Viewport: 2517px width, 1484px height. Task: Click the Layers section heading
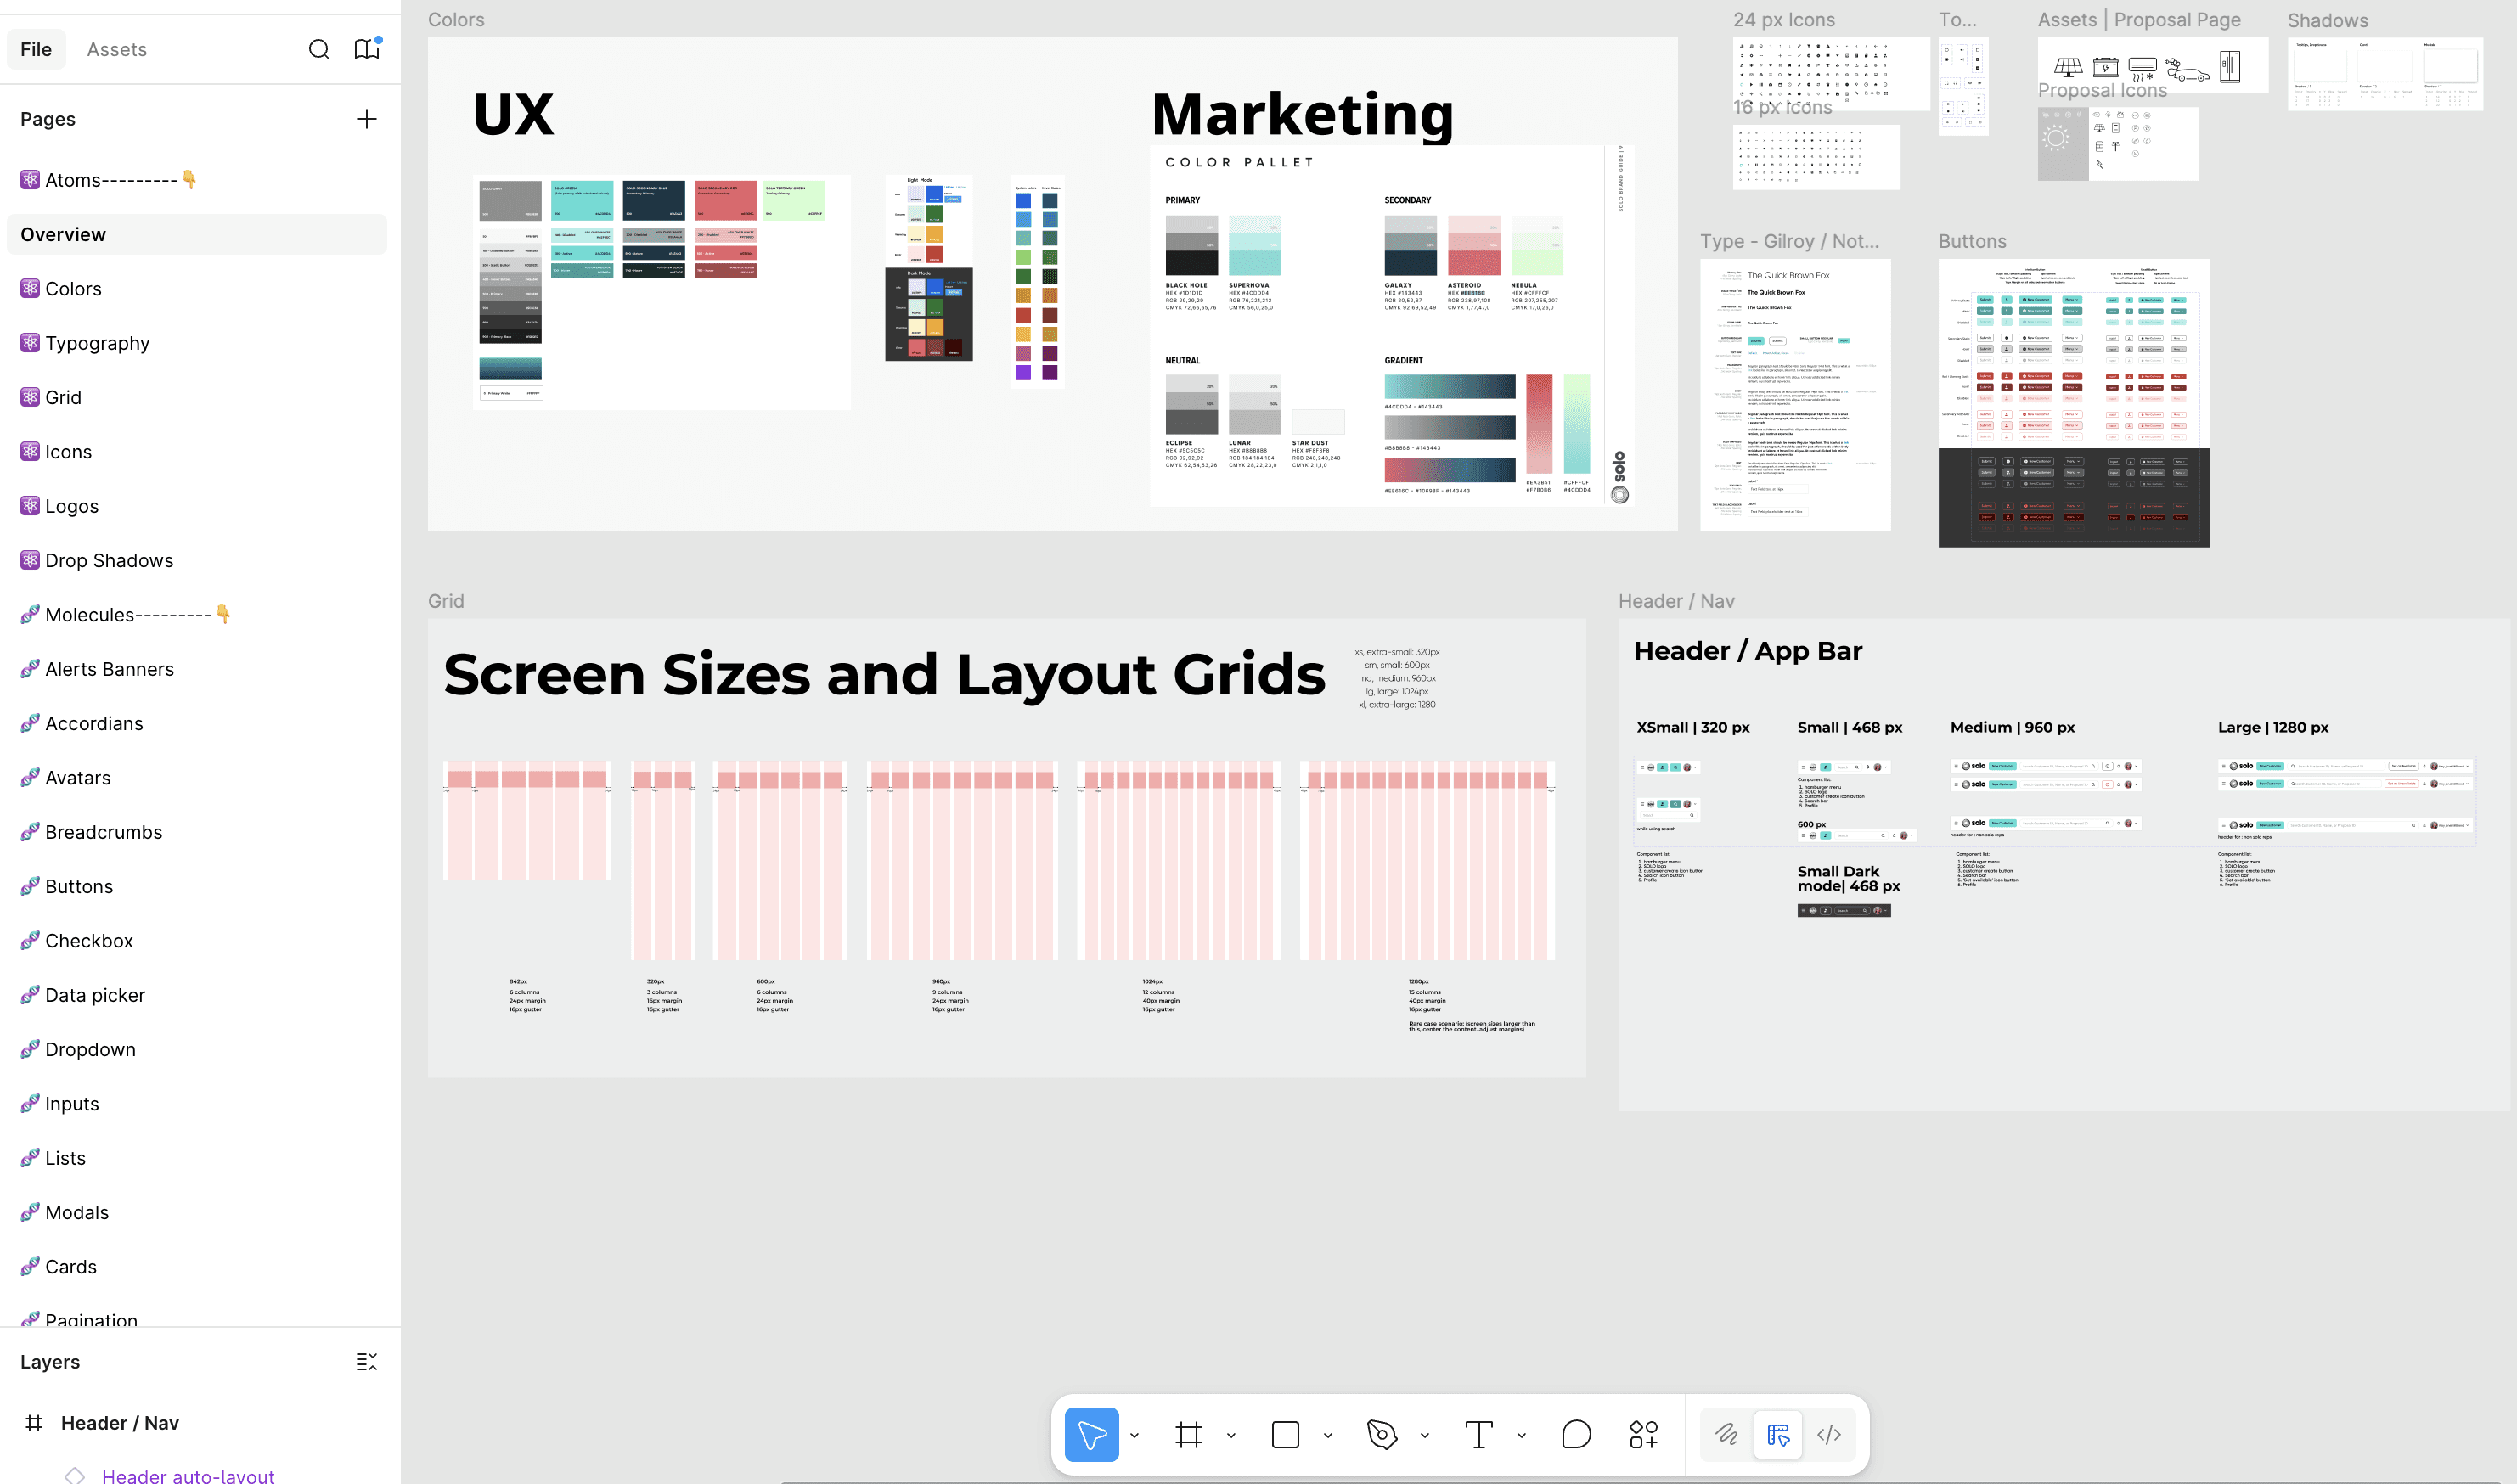click(50, 1362)
